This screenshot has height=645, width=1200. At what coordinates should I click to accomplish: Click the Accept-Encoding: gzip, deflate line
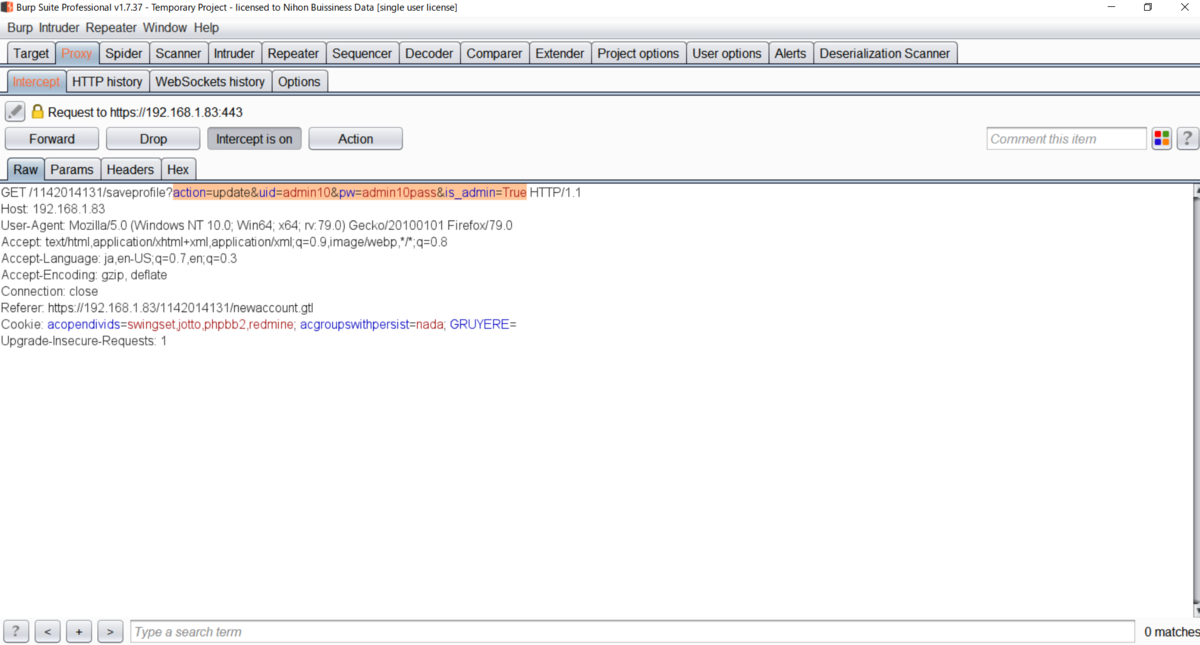pyautogui.click(x=84, y=275)
